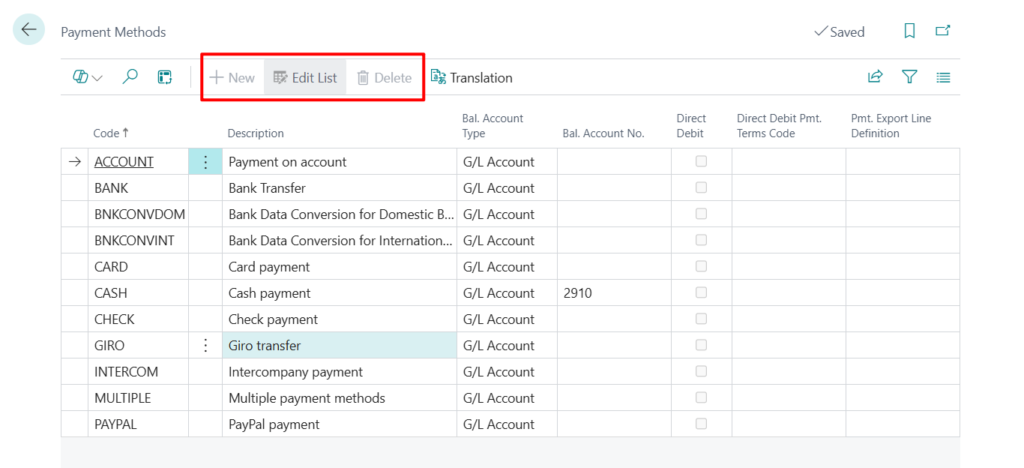Image resolution: width=1024 pixels, height=468 pixels.
Task: Open row options for ACCOUNT
Action: coord(205,162)
